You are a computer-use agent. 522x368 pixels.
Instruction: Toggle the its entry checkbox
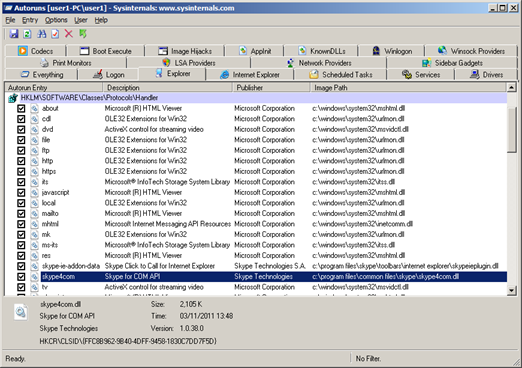21,182
